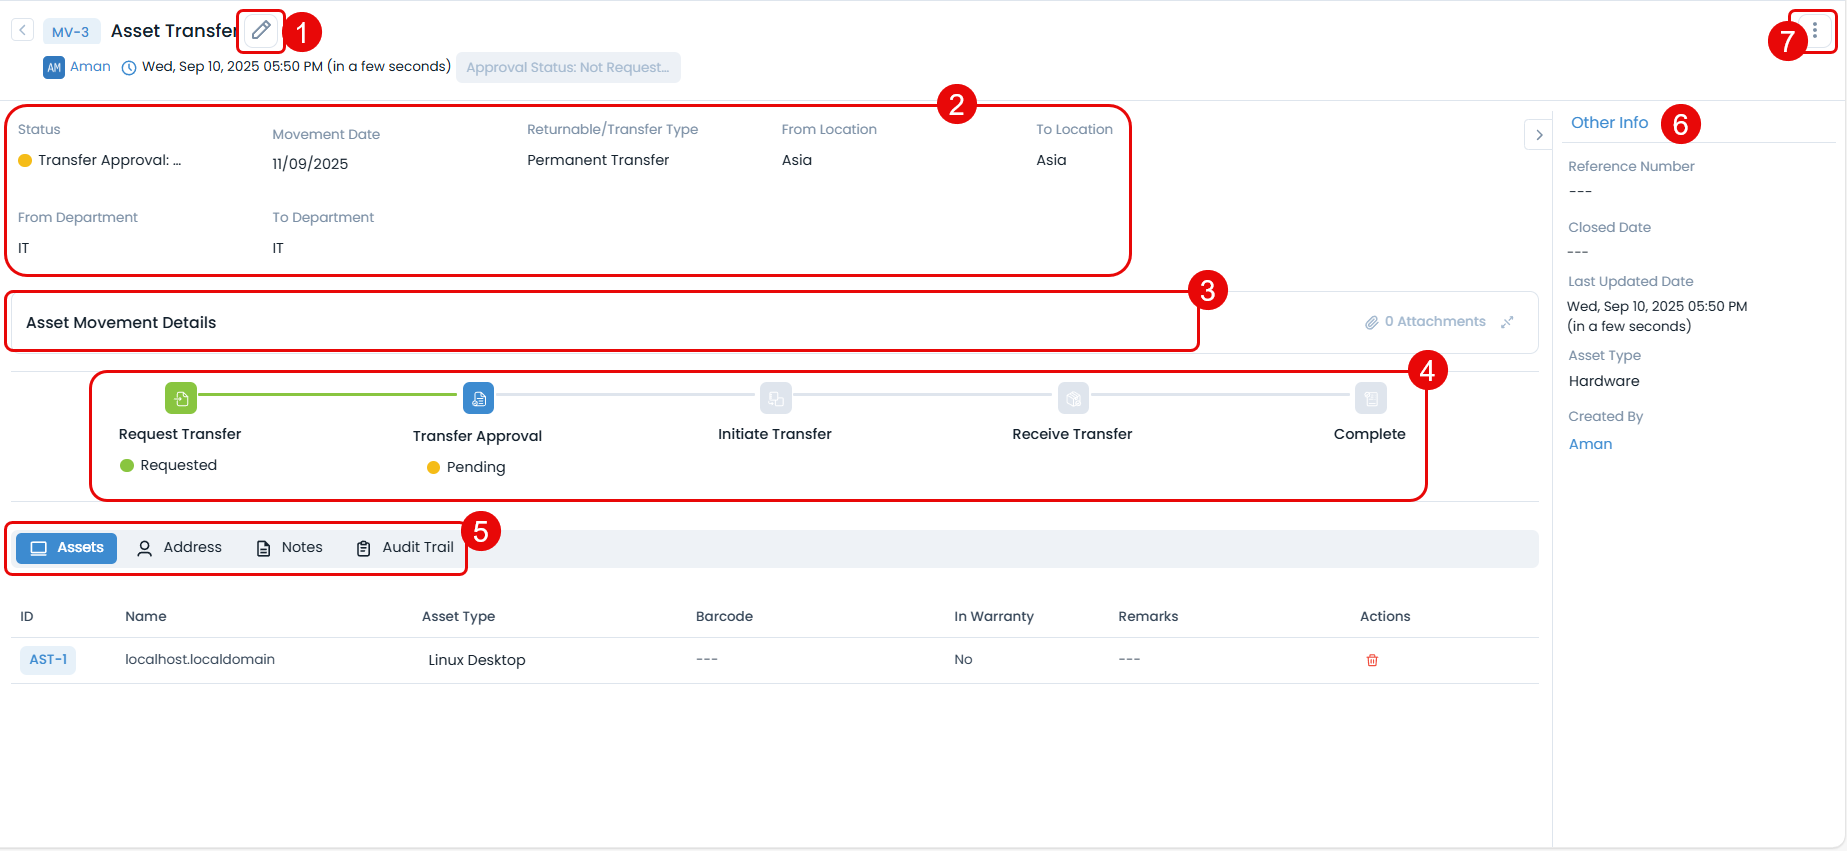
Task: Click the In Warranty value No
Action: click(x=963, y=659)
